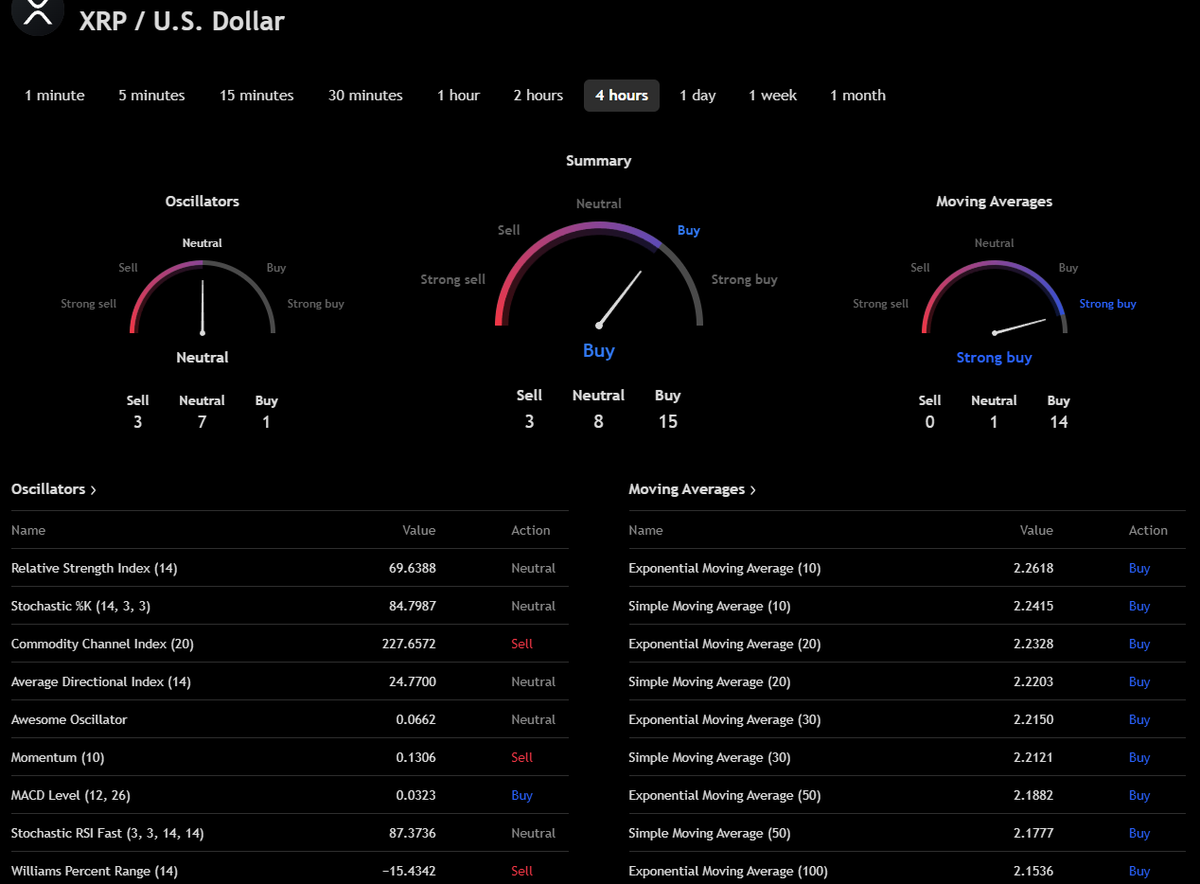The width and height of the screenshot is (1200, 884).
Task: Open the Moving Averages section link with chevron
Action: 692,489
